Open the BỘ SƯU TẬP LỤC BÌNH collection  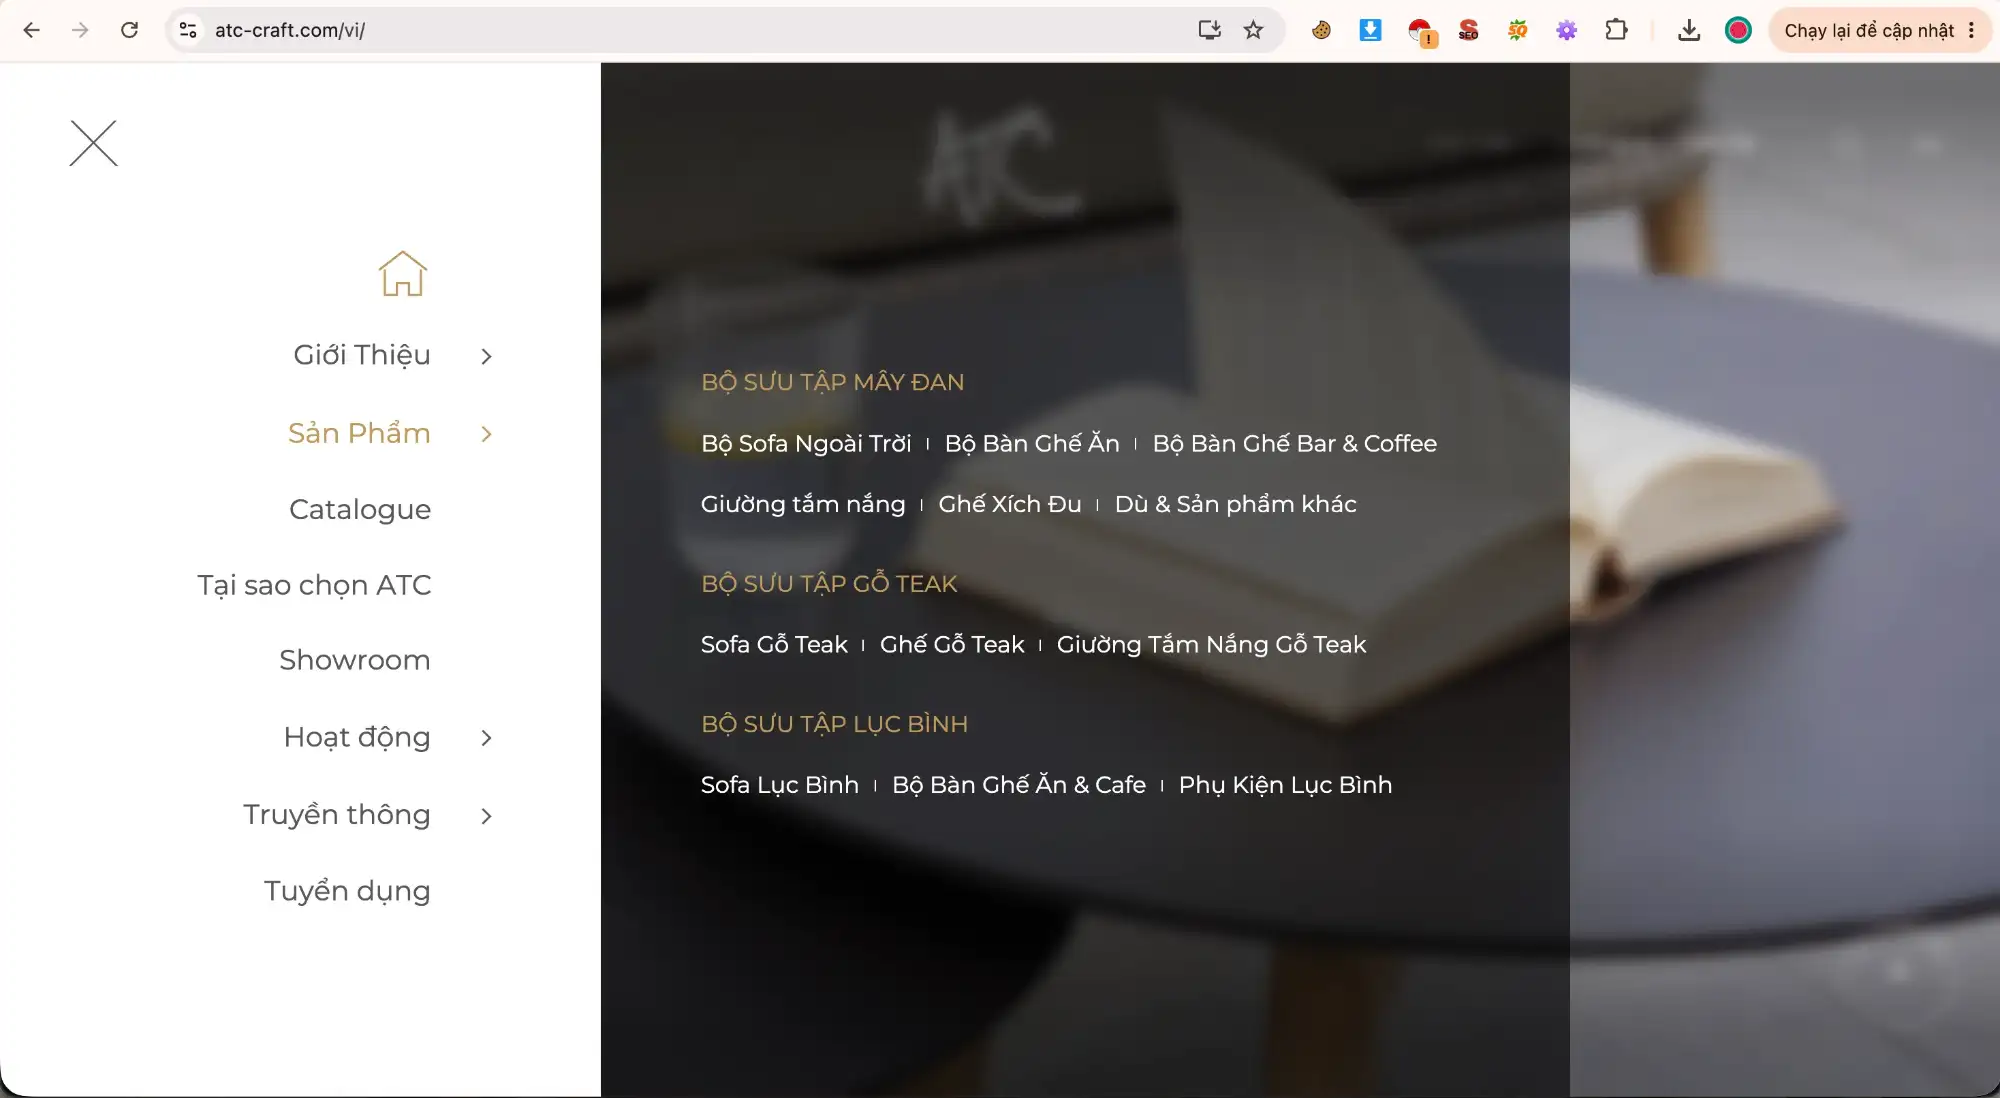(x=835, y=724)
